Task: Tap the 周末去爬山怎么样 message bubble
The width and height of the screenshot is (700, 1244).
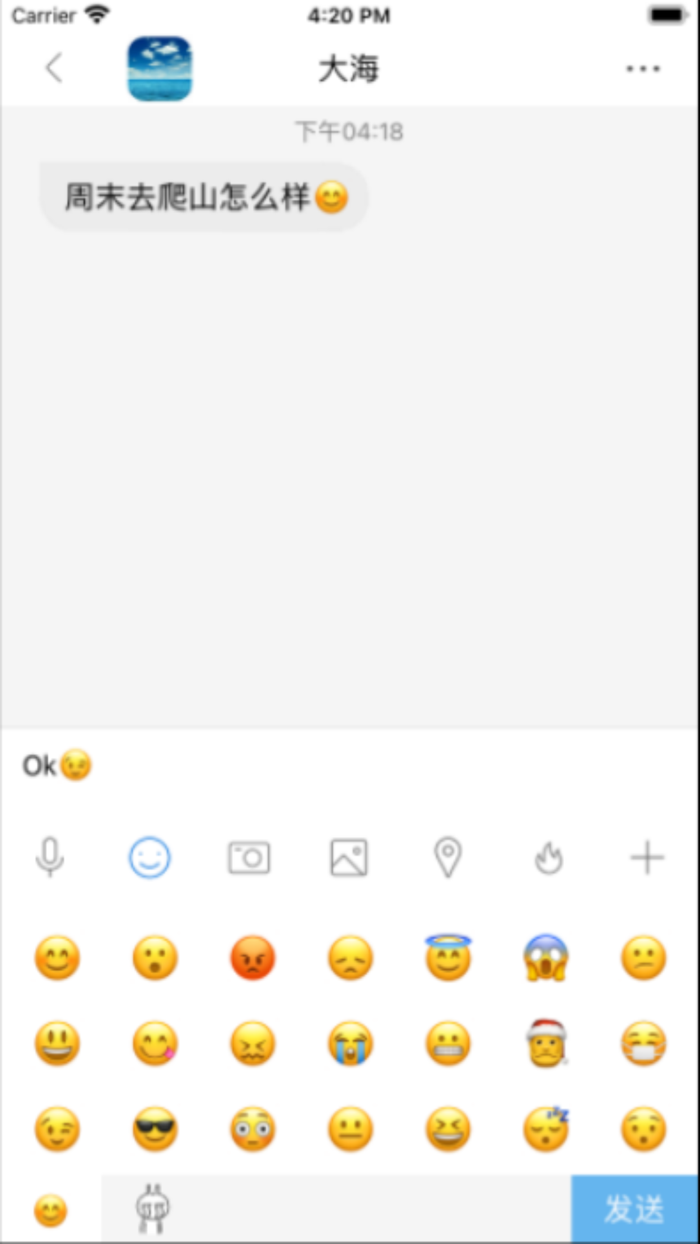Action: pos(204,197)
